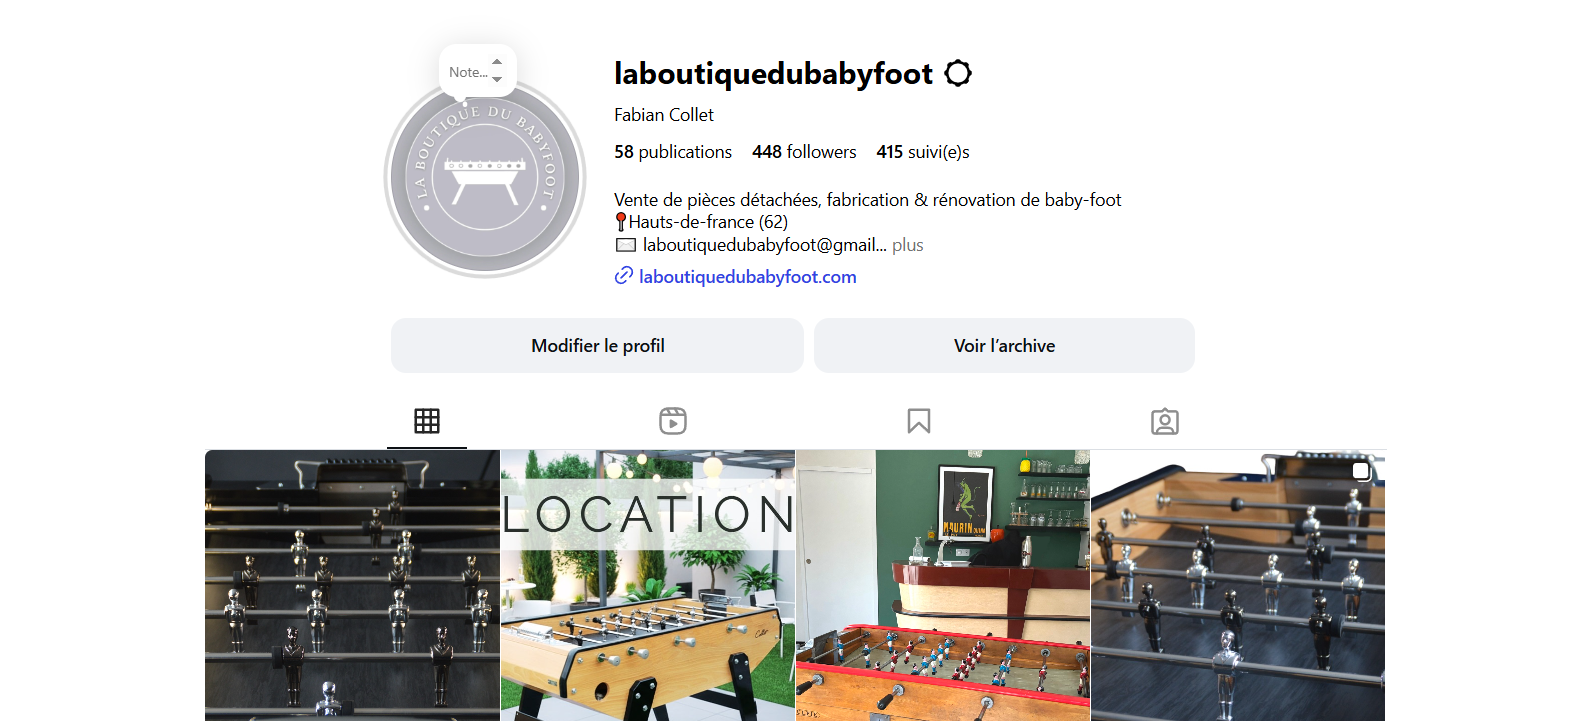Click the Note bubble down arrow
The width and height of the screenshot is (1578, 721).
click(x=497, y=80)
